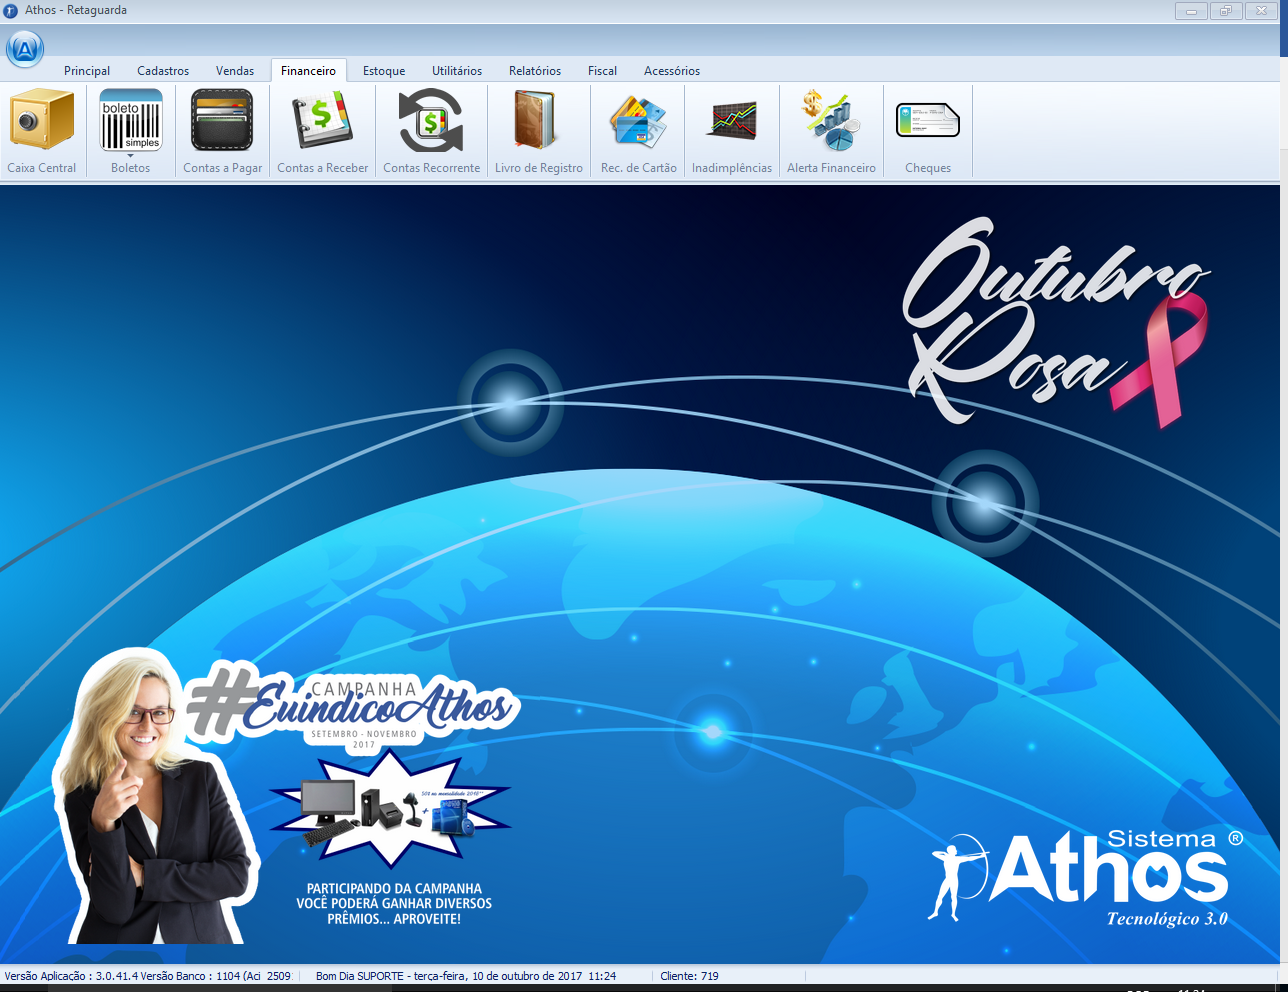Open the Boletos barcode icon
Image resolution: width=1288 pixels, height=992 pixels.
(131, 119)
